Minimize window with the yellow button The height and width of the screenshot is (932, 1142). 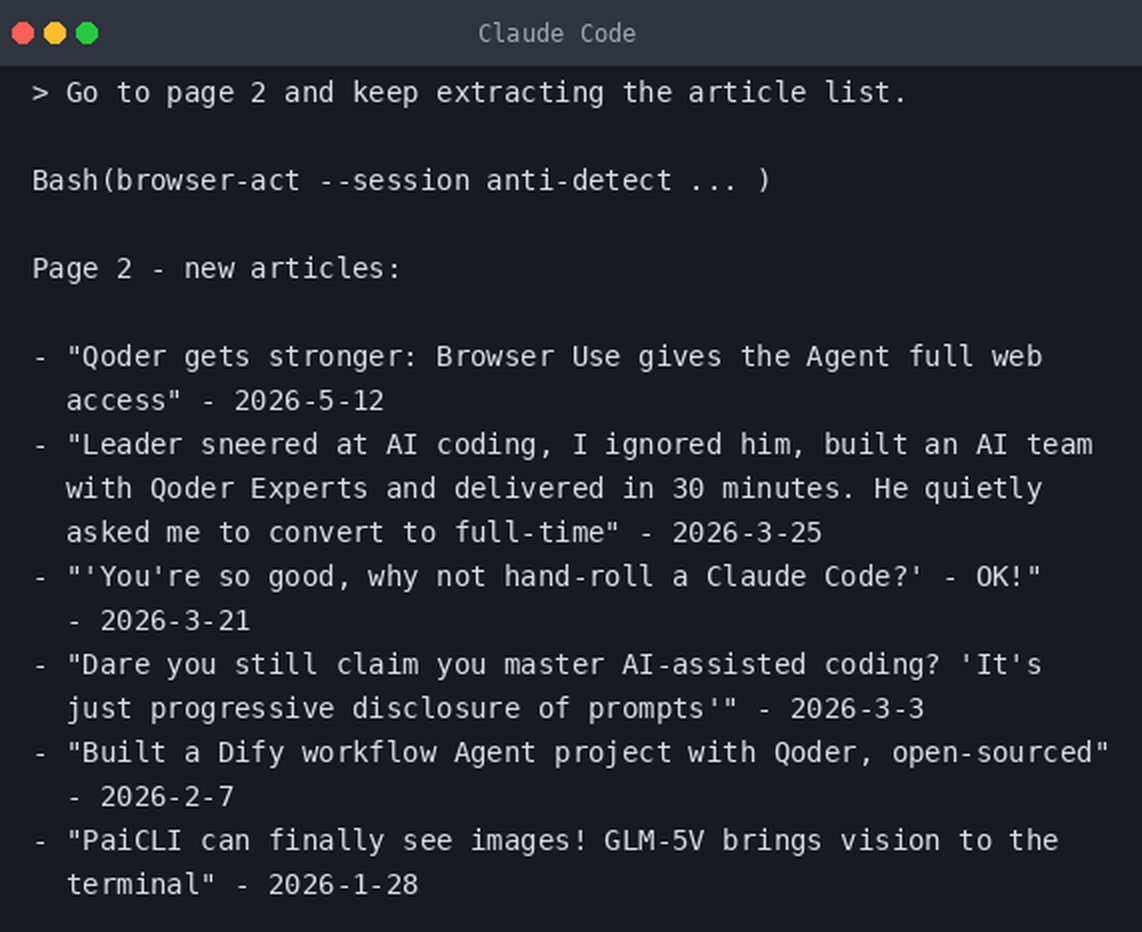click(x=55, y=33)
